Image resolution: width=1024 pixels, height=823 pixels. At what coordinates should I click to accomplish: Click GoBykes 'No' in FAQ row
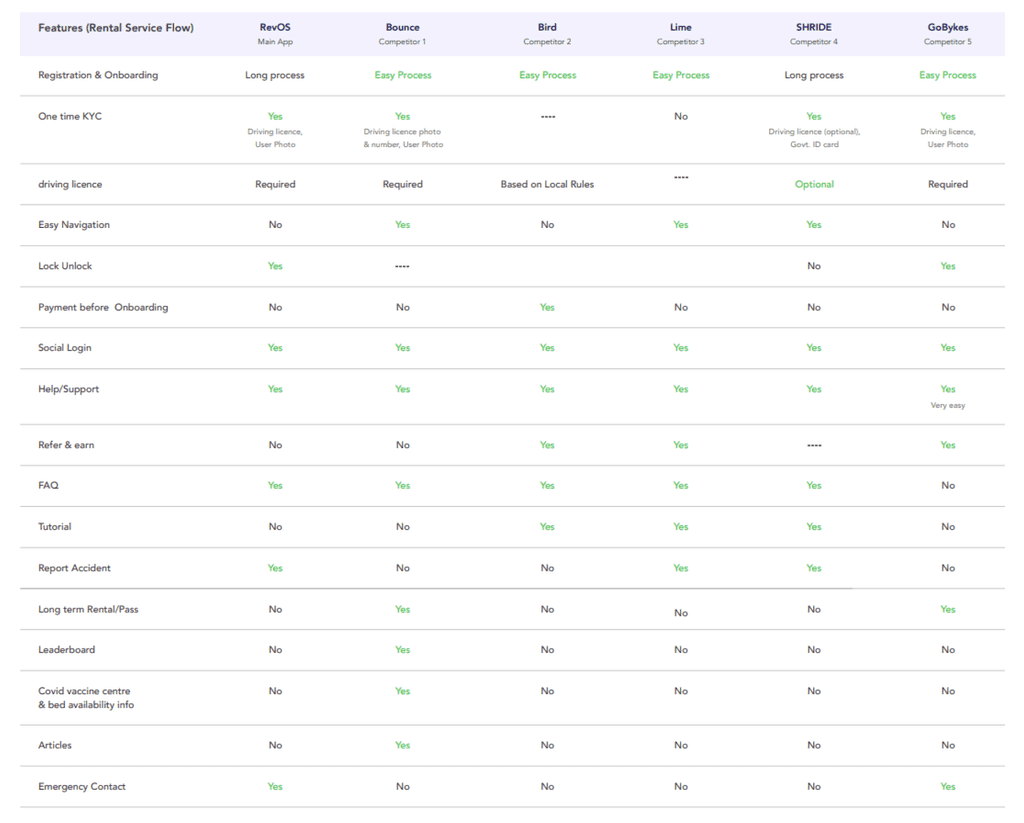point(948,485)
